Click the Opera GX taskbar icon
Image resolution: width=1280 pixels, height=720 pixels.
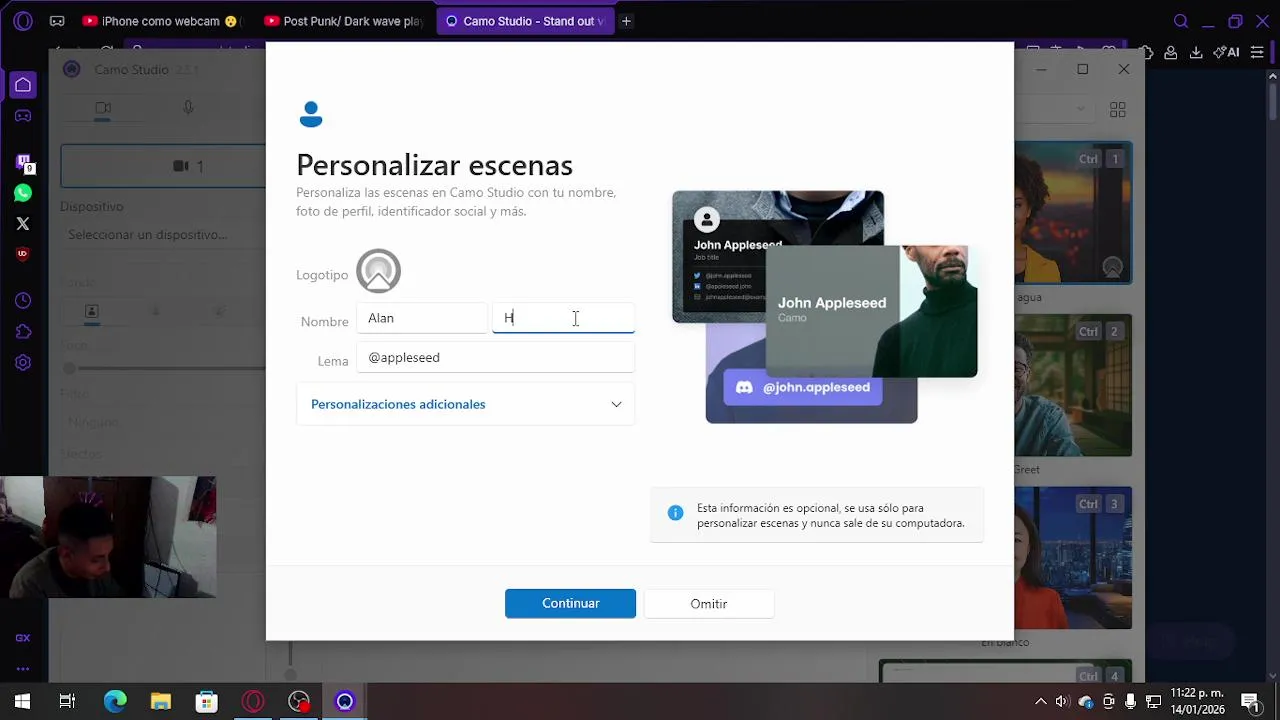(253, 702)
